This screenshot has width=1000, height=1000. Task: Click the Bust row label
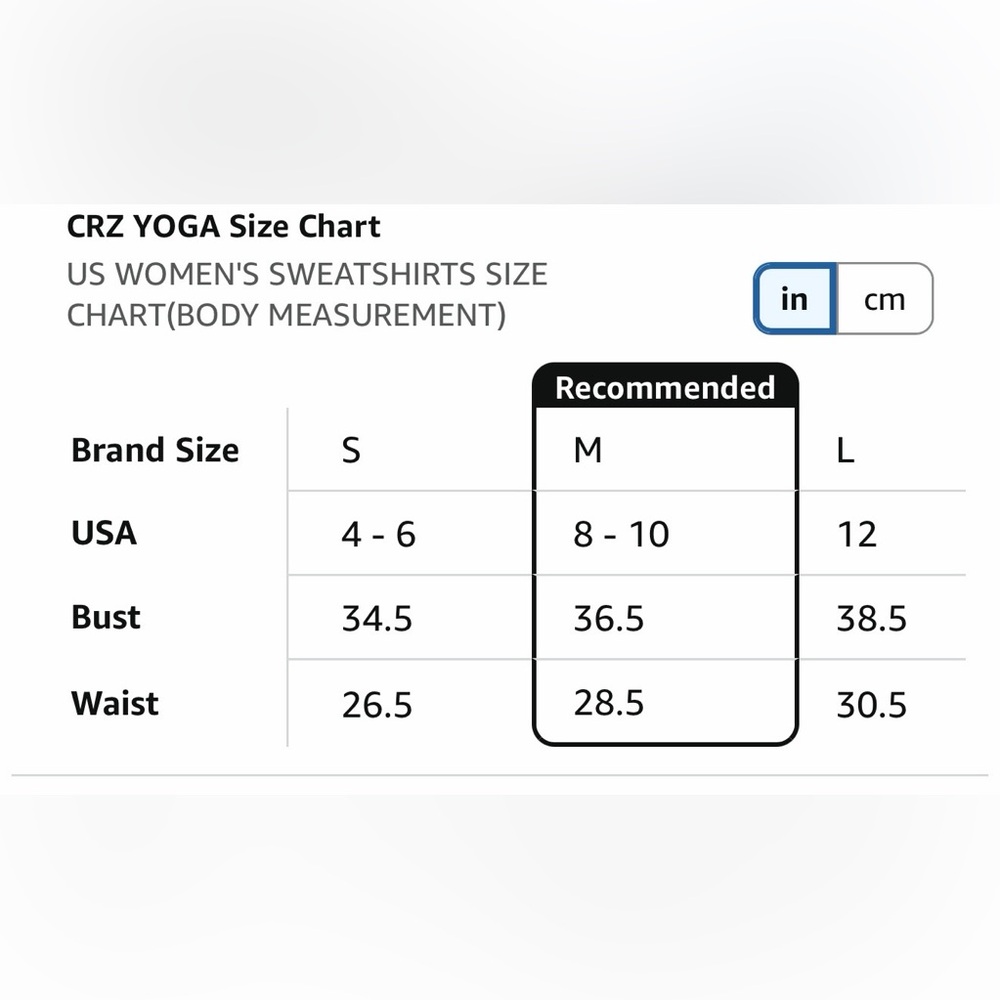point(105,617)
